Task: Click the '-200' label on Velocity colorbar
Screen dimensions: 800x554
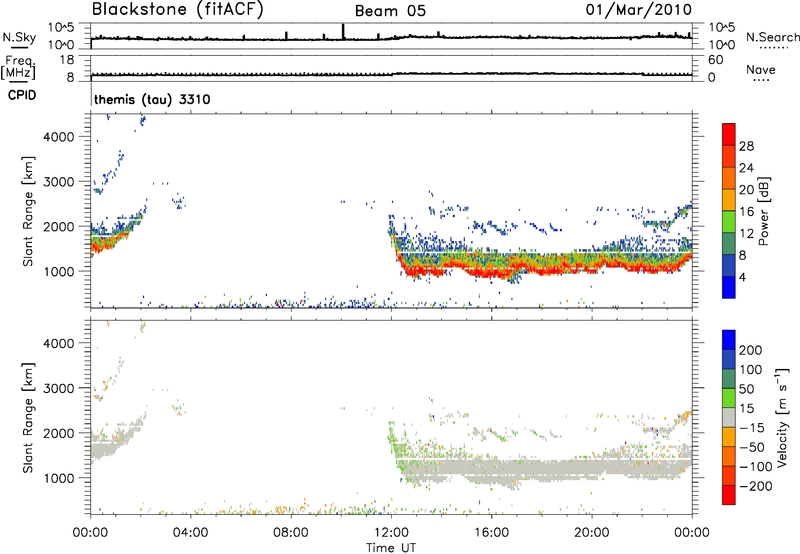Action: pyautogui.click(x=754, y=486)
